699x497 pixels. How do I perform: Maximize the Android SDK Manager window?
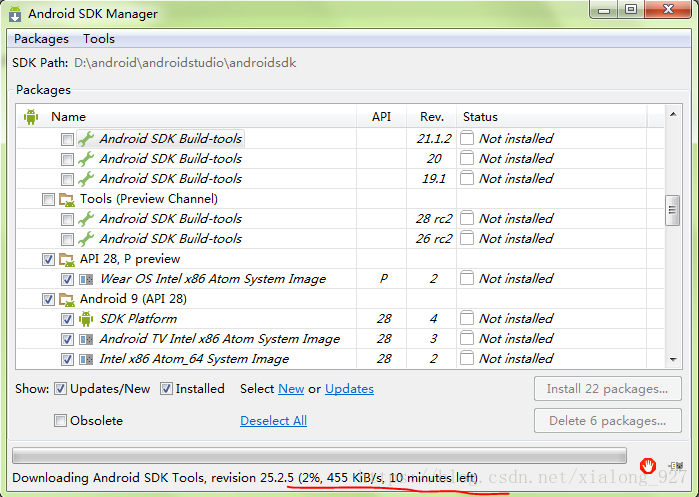coord(631,9)
